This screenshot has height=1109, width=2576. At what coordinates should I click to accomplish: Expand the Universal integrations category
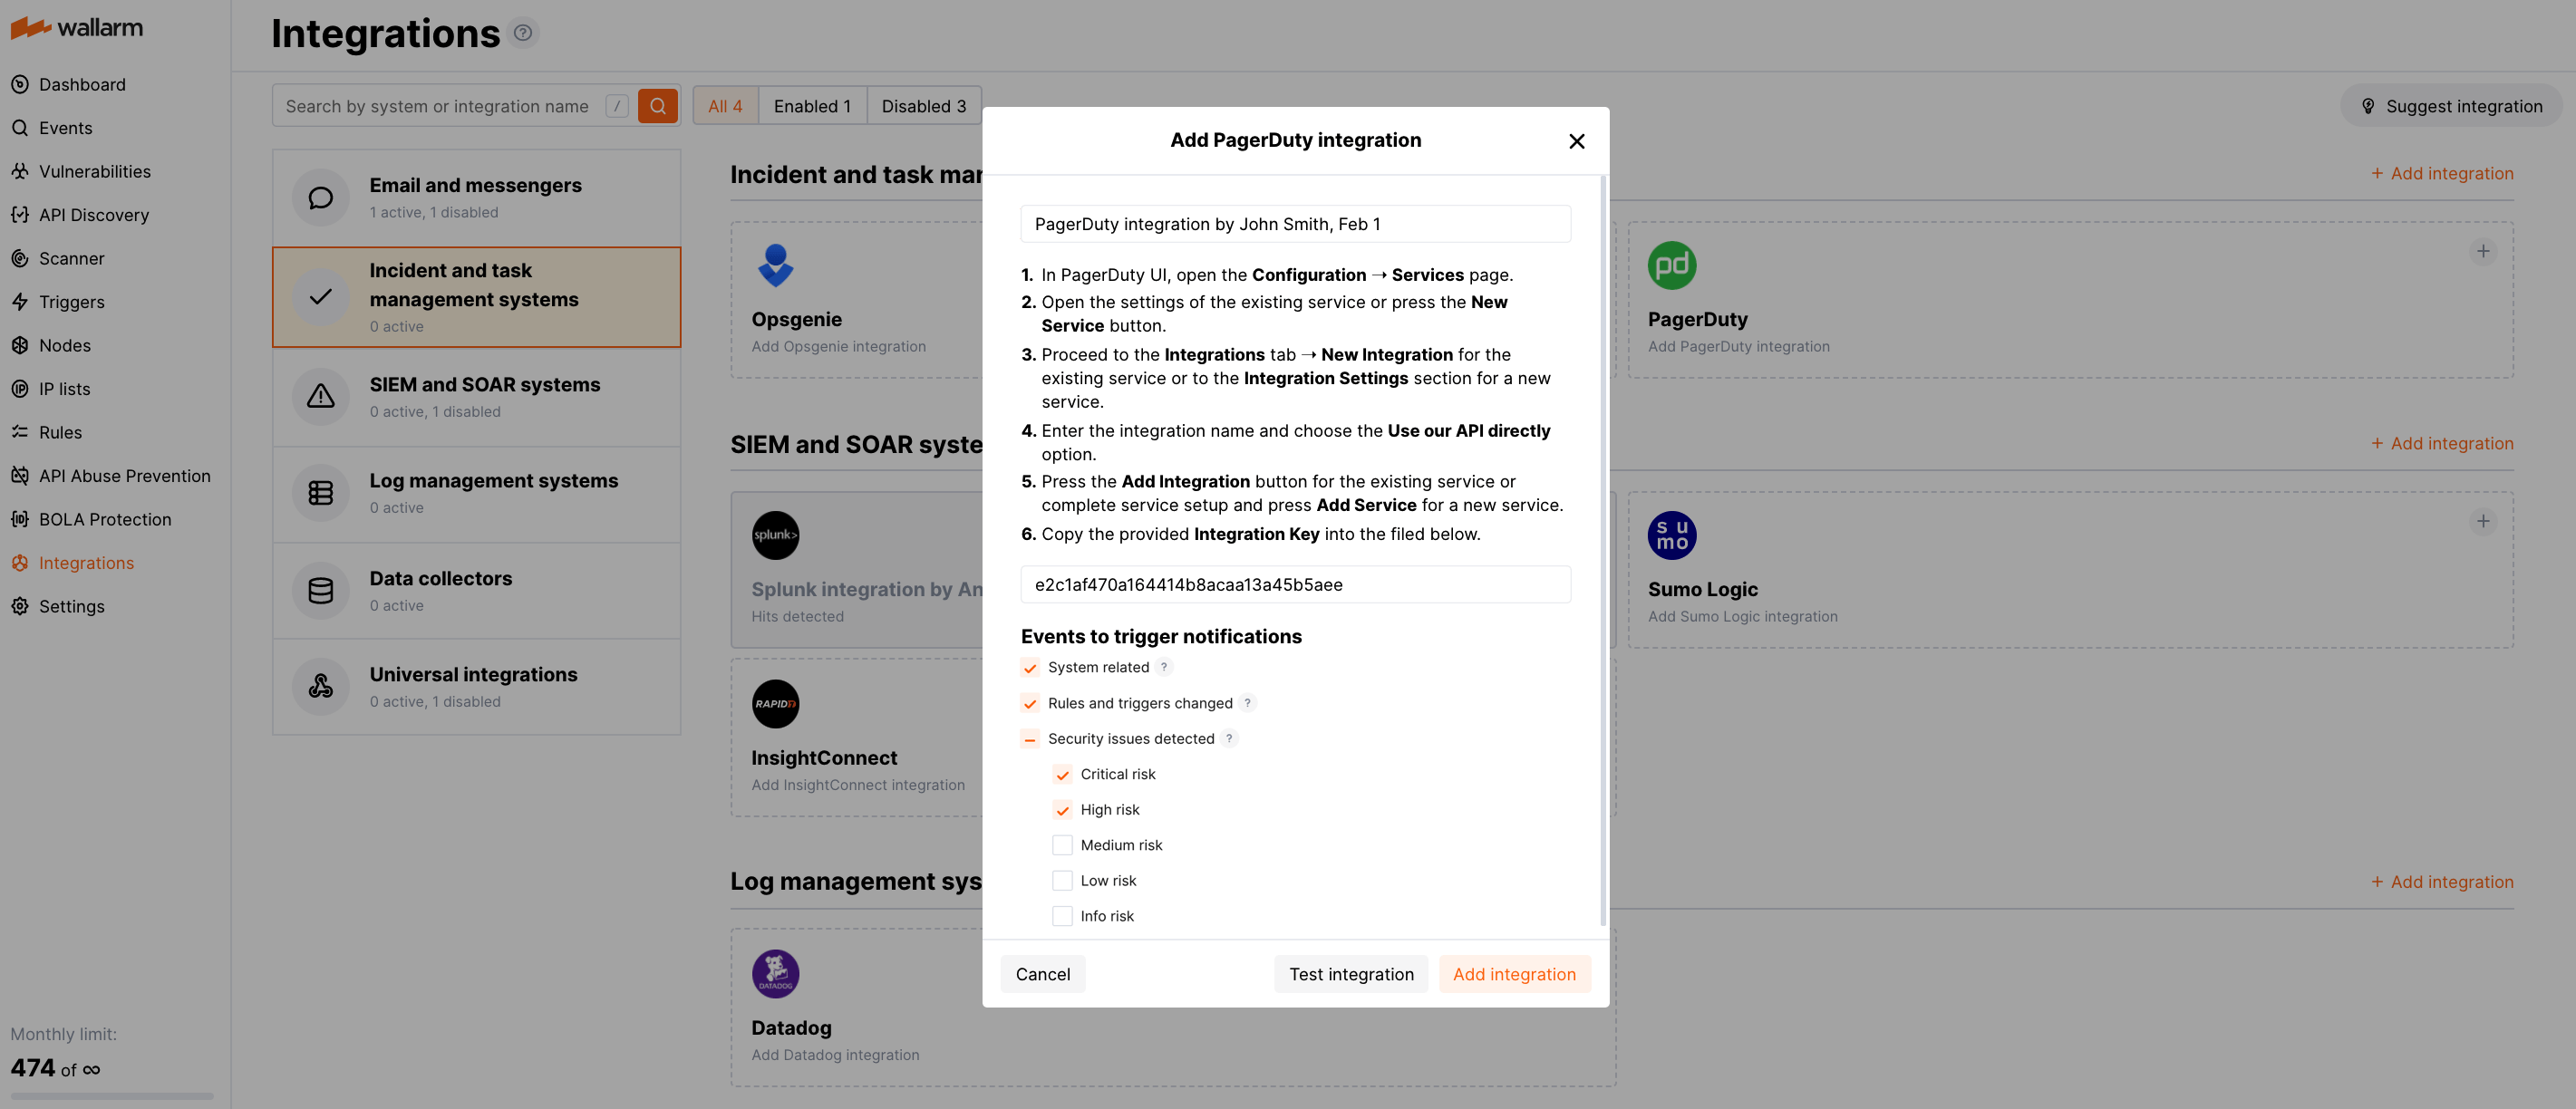point(477,686)
